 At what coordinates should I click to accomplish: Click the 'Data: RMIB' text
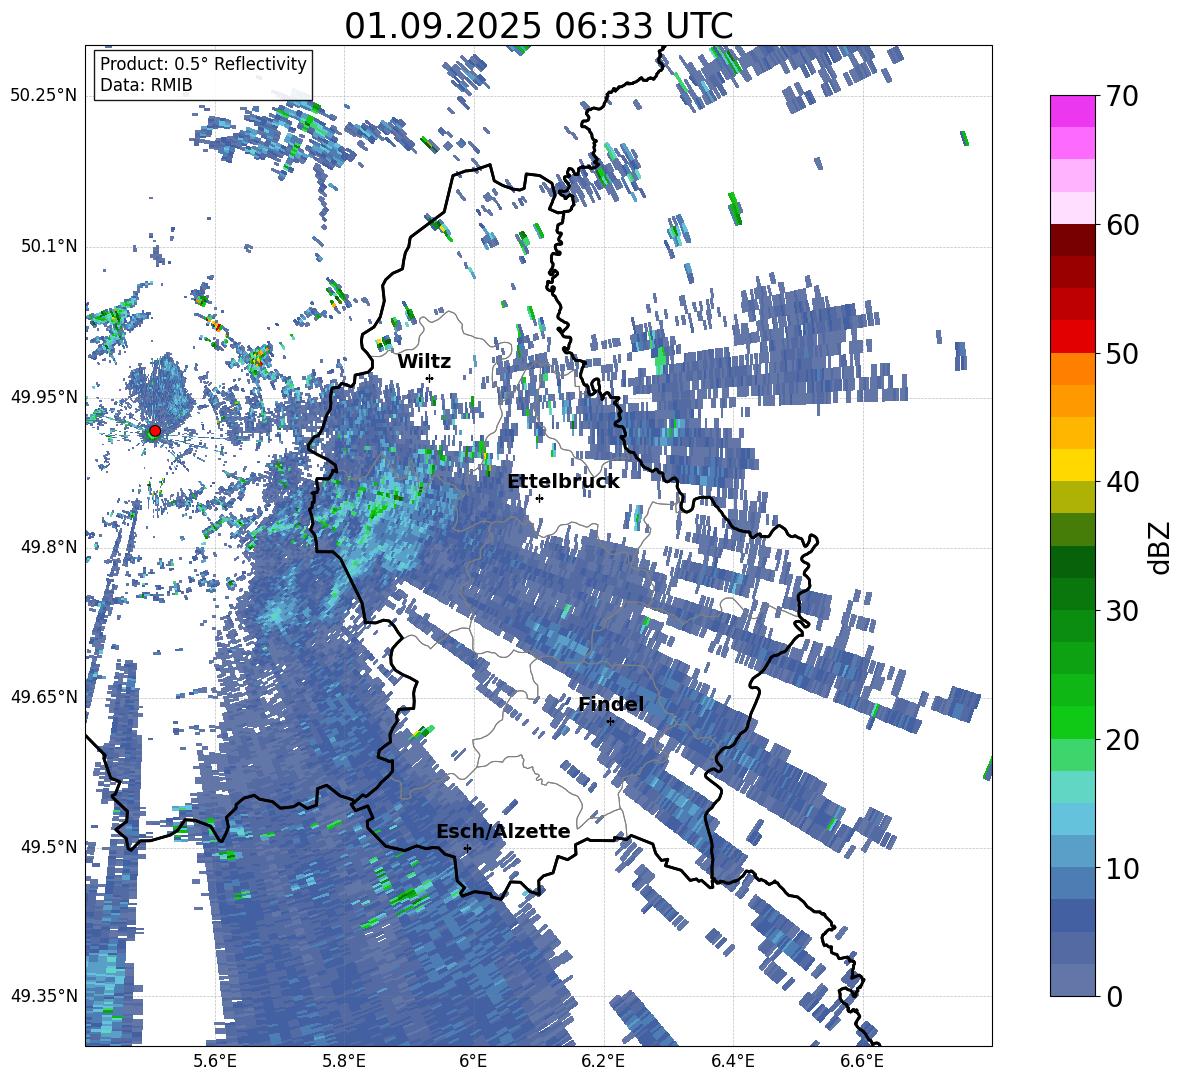pos(146,85)
